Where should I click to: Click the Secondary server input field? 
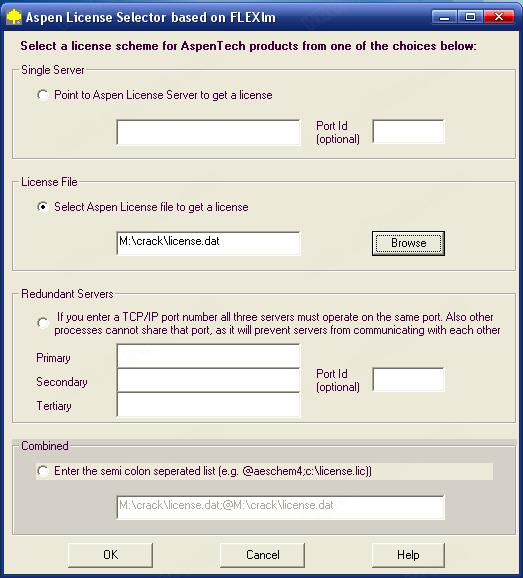click(209, 380)
